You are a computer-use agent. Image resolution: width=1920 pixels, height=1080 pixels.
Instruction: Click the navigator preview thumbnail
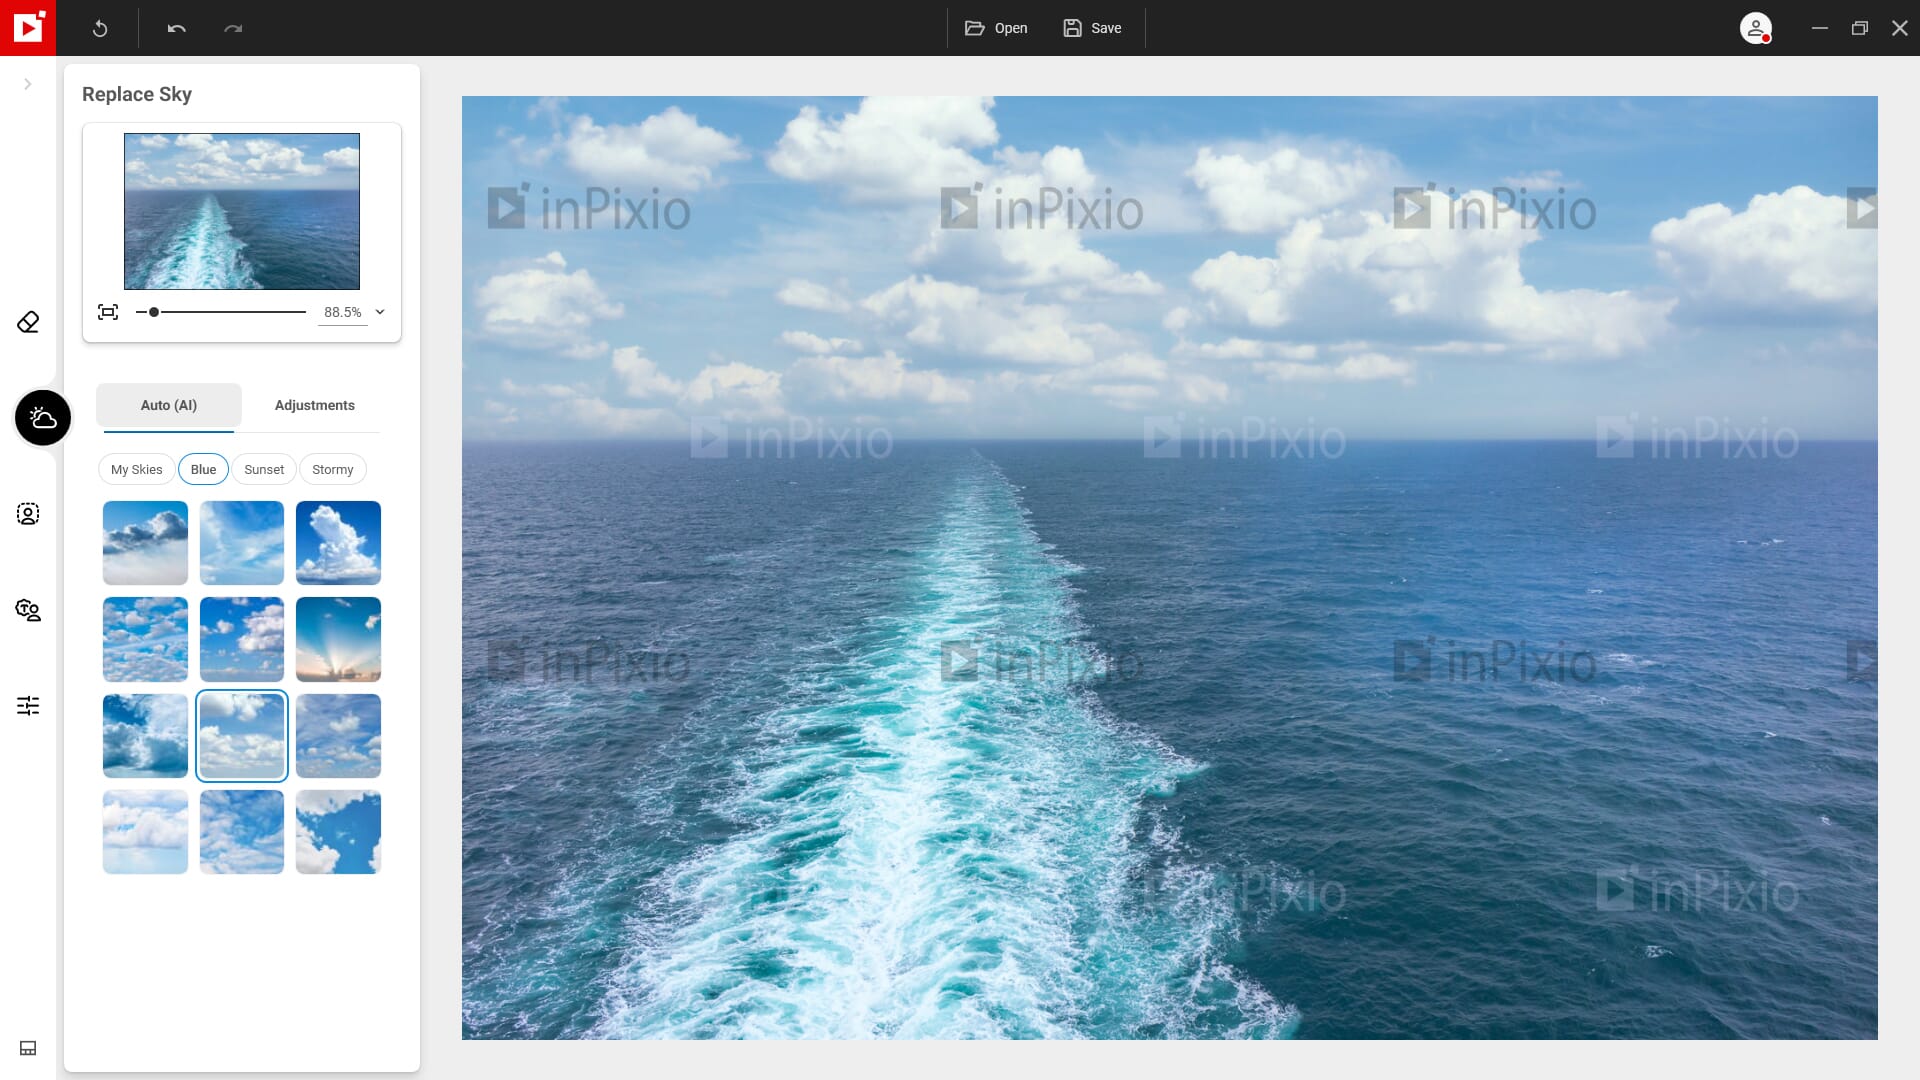pyautogui.click(x=242, y=211)
